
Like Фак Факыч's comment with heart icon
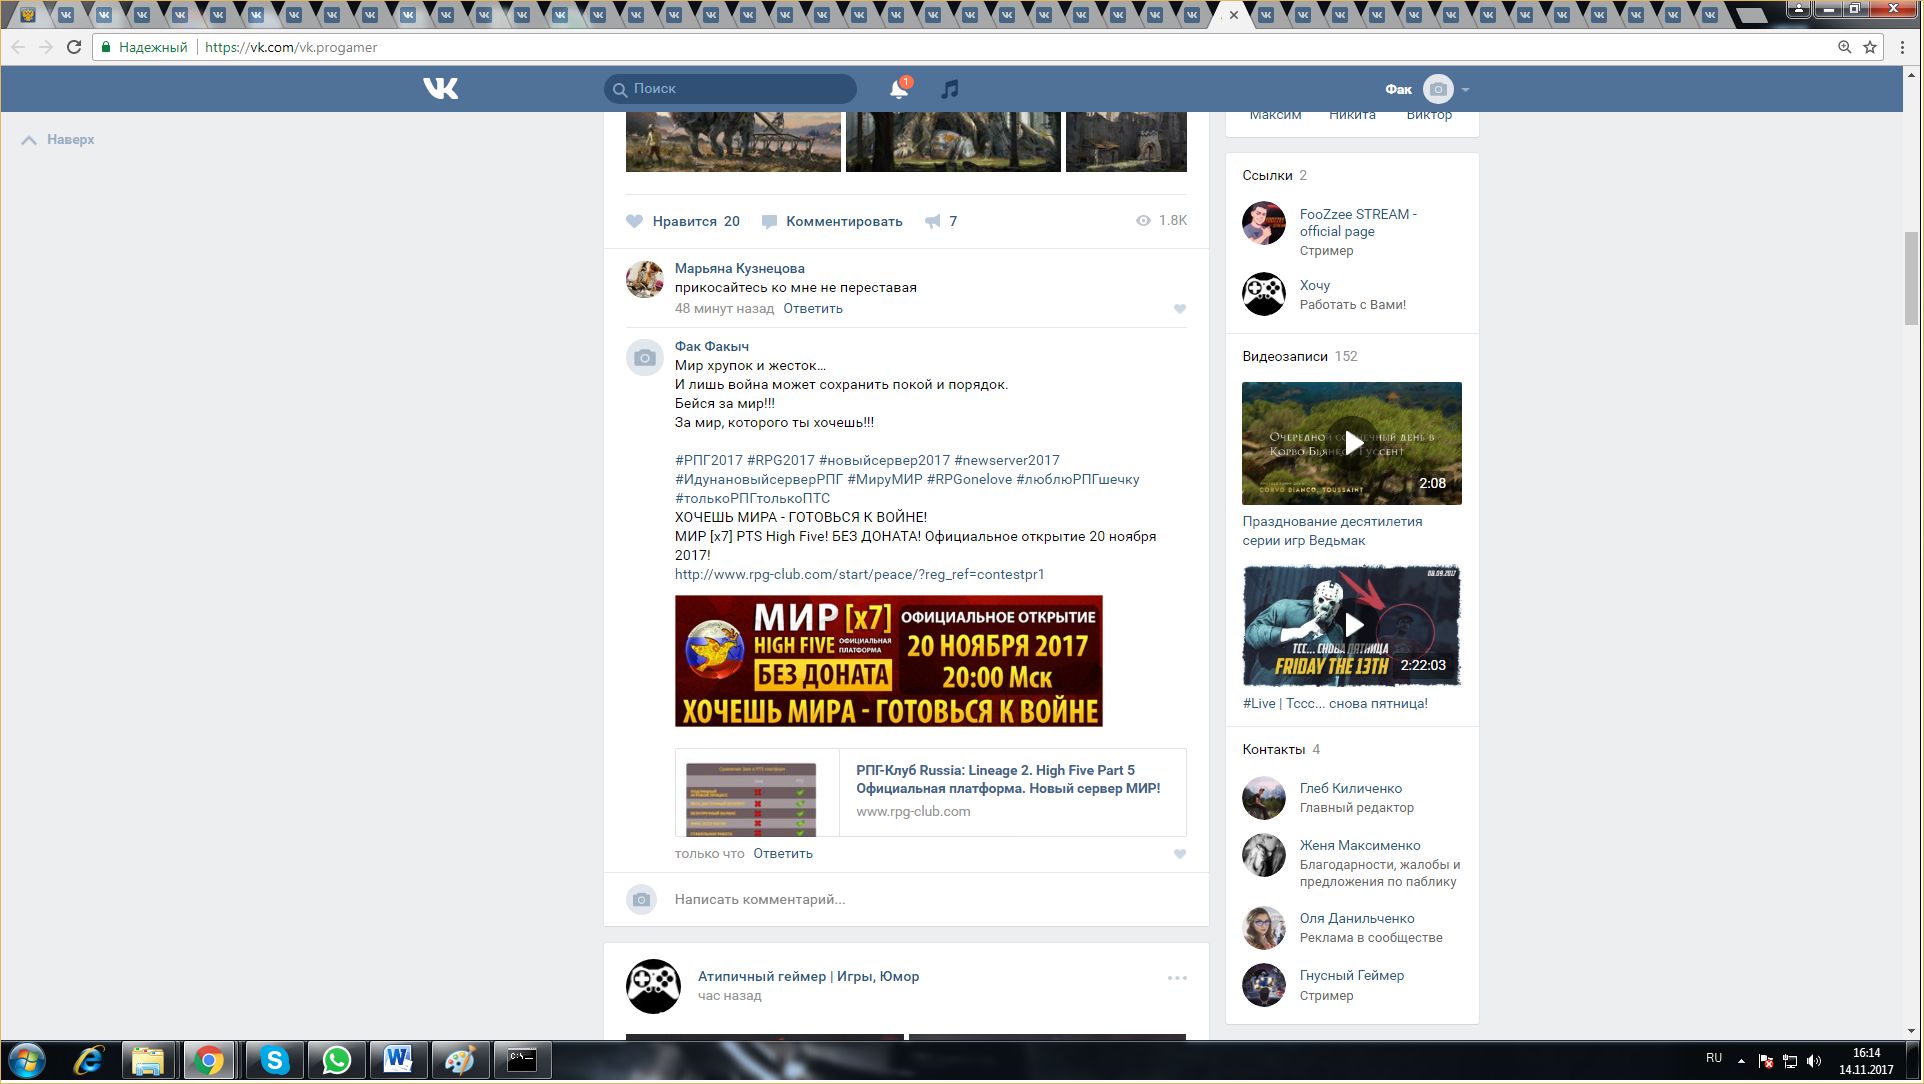pos(1179,854)
